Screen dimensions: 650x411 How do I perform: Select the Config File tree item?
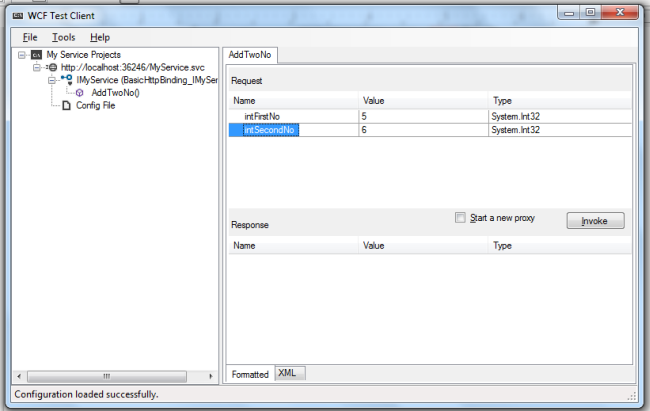pos(95,105)
